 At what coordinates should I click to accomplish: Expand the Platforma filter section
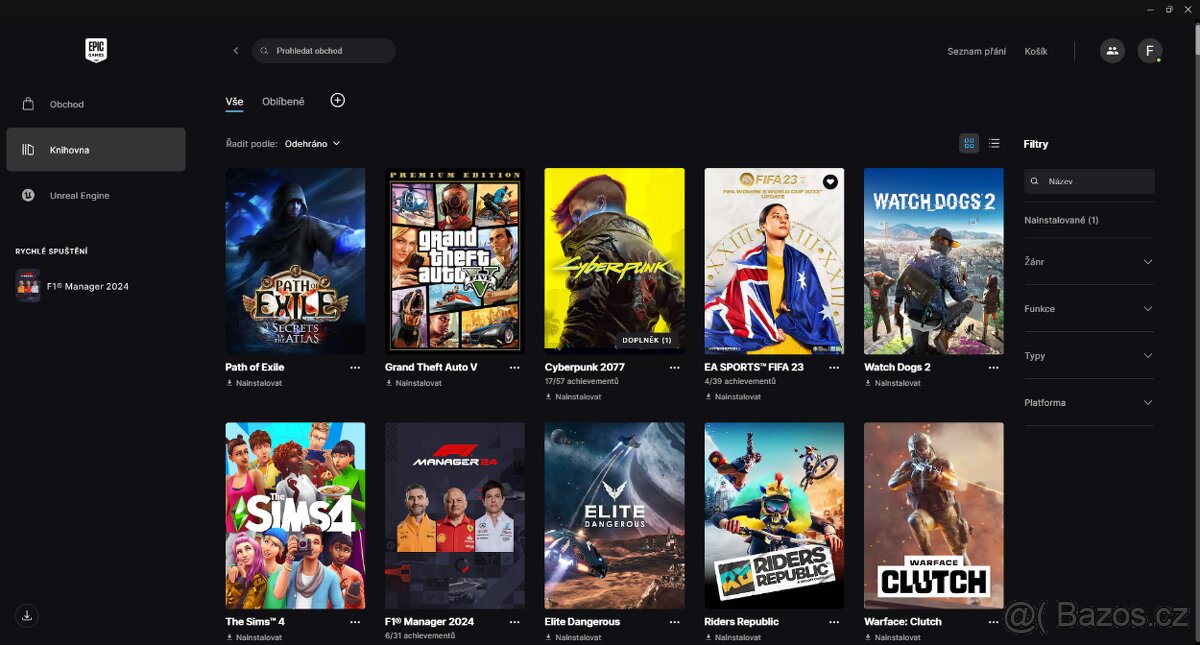[1089, 402]
